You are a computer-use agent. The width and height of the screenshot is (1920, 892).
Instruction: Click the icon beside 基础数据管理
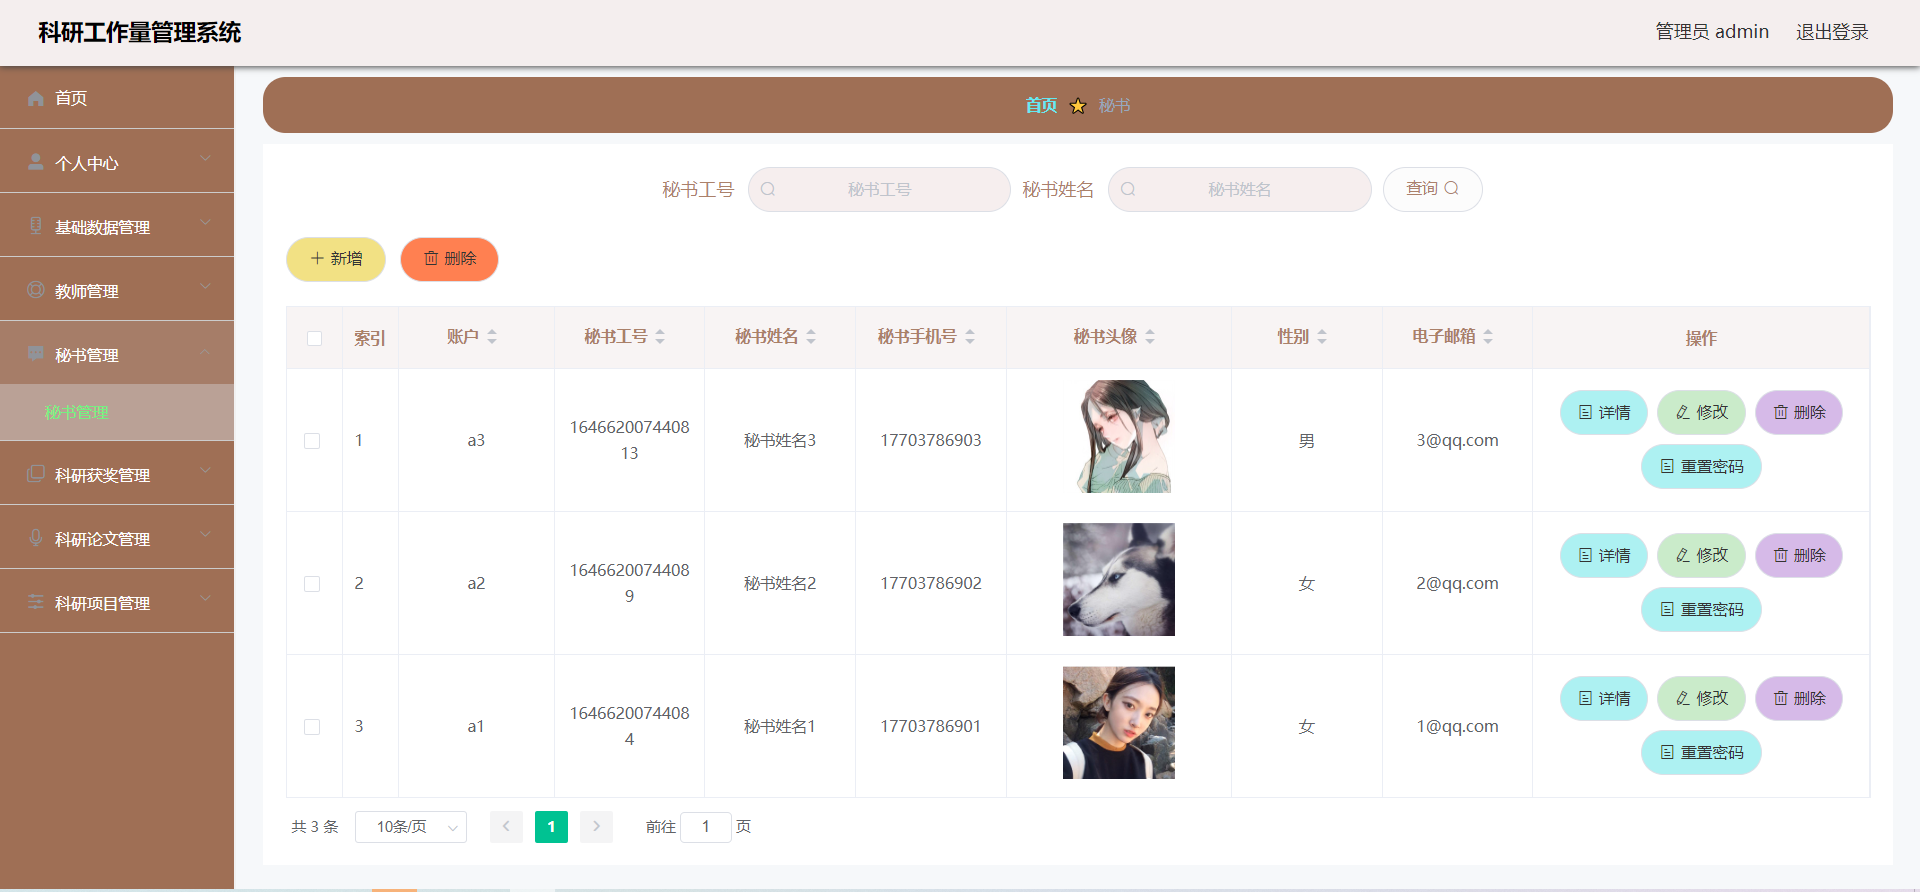[36, 225]
